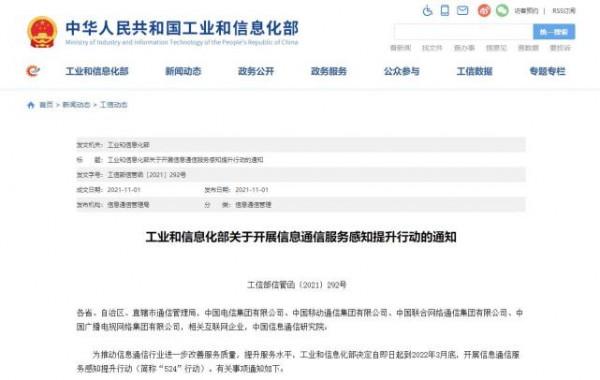Click 新闻动态 in the breadcrumb
The image size is (600, 380).
click(76, 105)
